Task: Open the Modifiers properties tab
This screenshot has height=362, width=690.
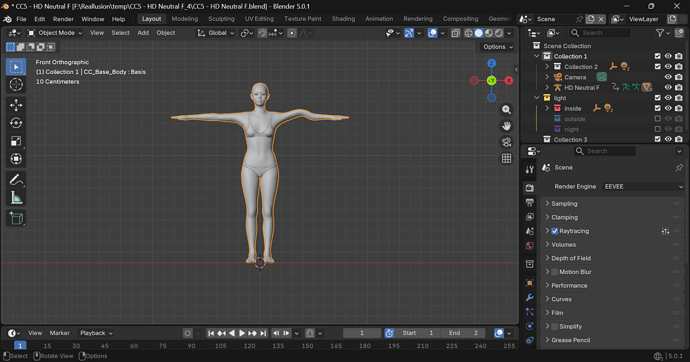Action: [530, 297]
